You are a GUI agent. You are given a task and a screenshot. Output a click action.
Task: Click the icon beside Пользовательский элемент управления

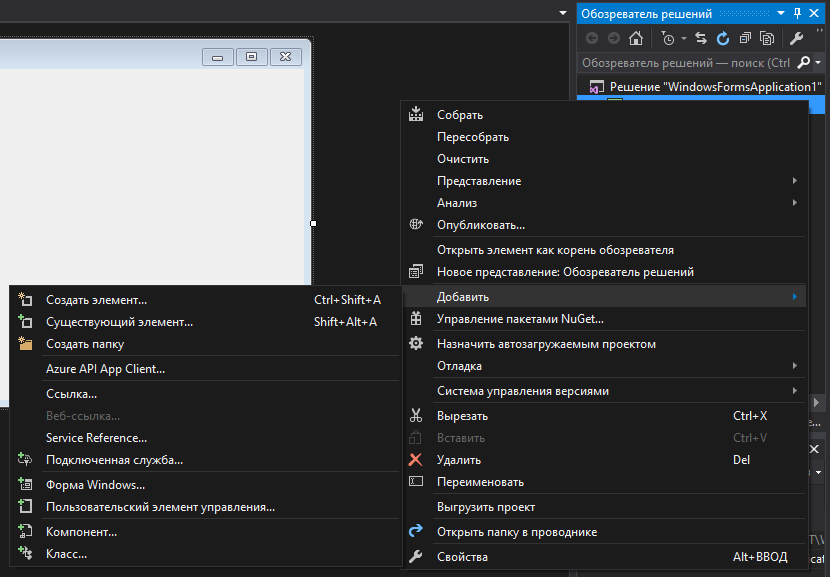click(25, 507)
